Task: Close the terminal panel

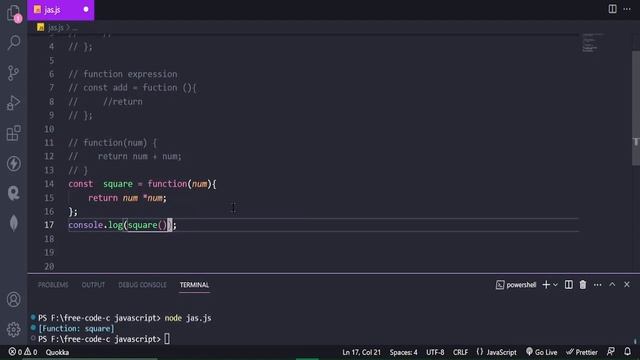Action: (x=627, y=284)
